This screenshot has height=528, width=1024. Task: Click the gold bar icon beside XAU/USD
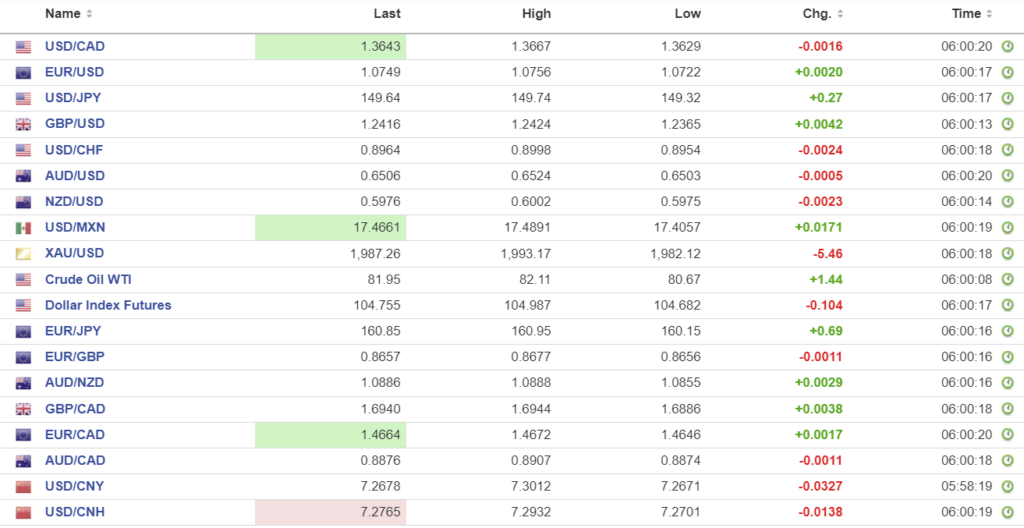click(23, 254)
